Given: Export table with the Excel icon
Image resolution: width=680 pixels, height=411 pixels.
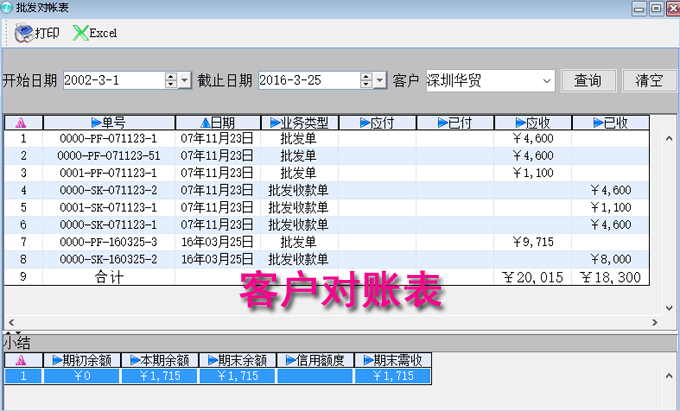Looking at the screenshot, I should click(81, 33).
